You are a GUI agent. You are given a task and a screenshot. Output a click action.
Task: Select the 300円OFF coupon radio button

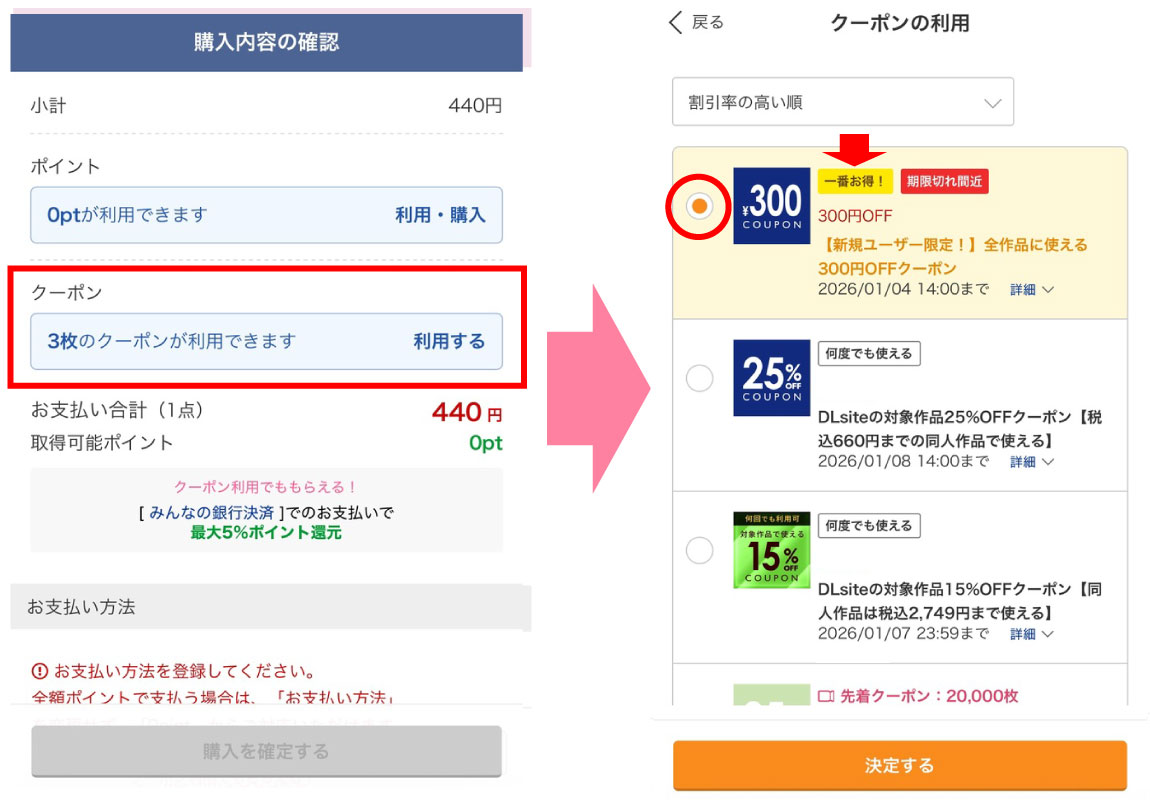[x=700, y=206]
